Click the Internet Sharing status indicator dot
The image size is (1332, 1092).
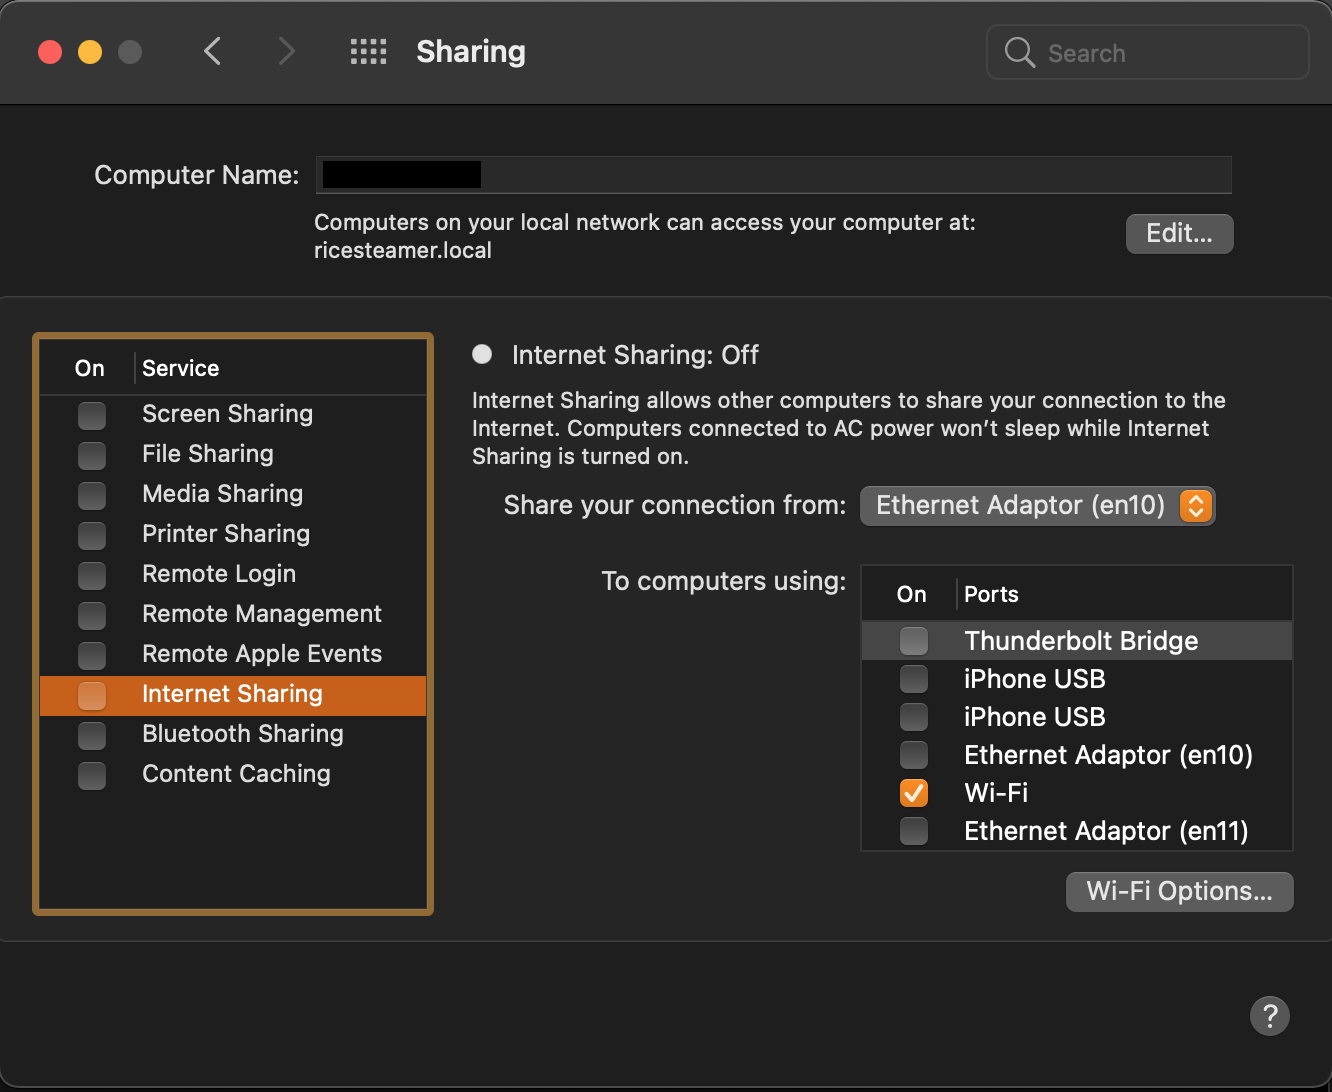point(483,355)
